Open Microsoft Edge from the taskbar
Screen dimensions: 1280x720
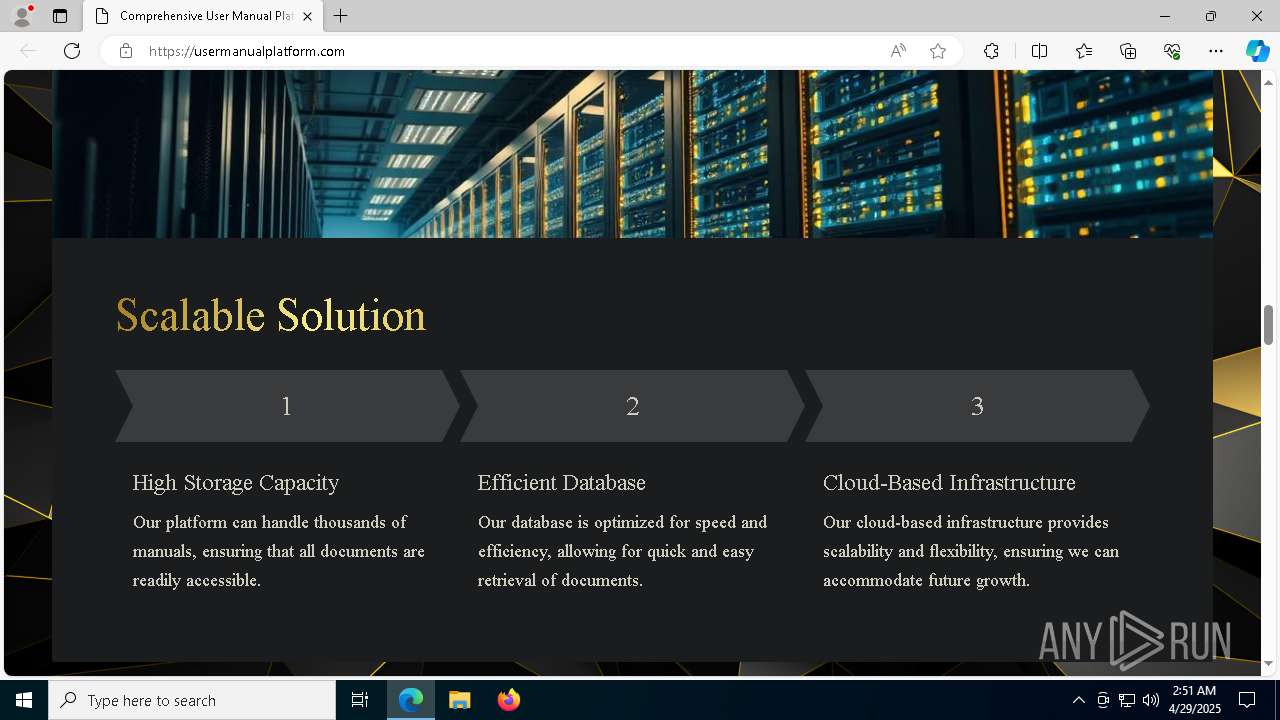[x=411, y=700]
